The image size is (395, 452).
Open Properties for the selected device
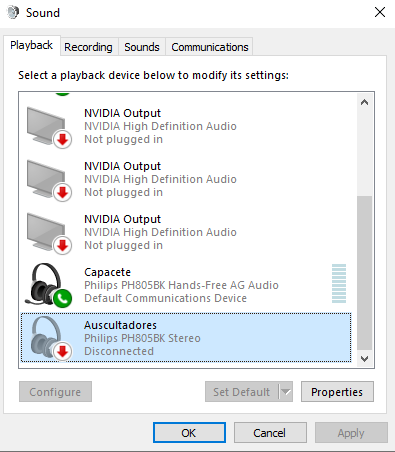(337, 392)
